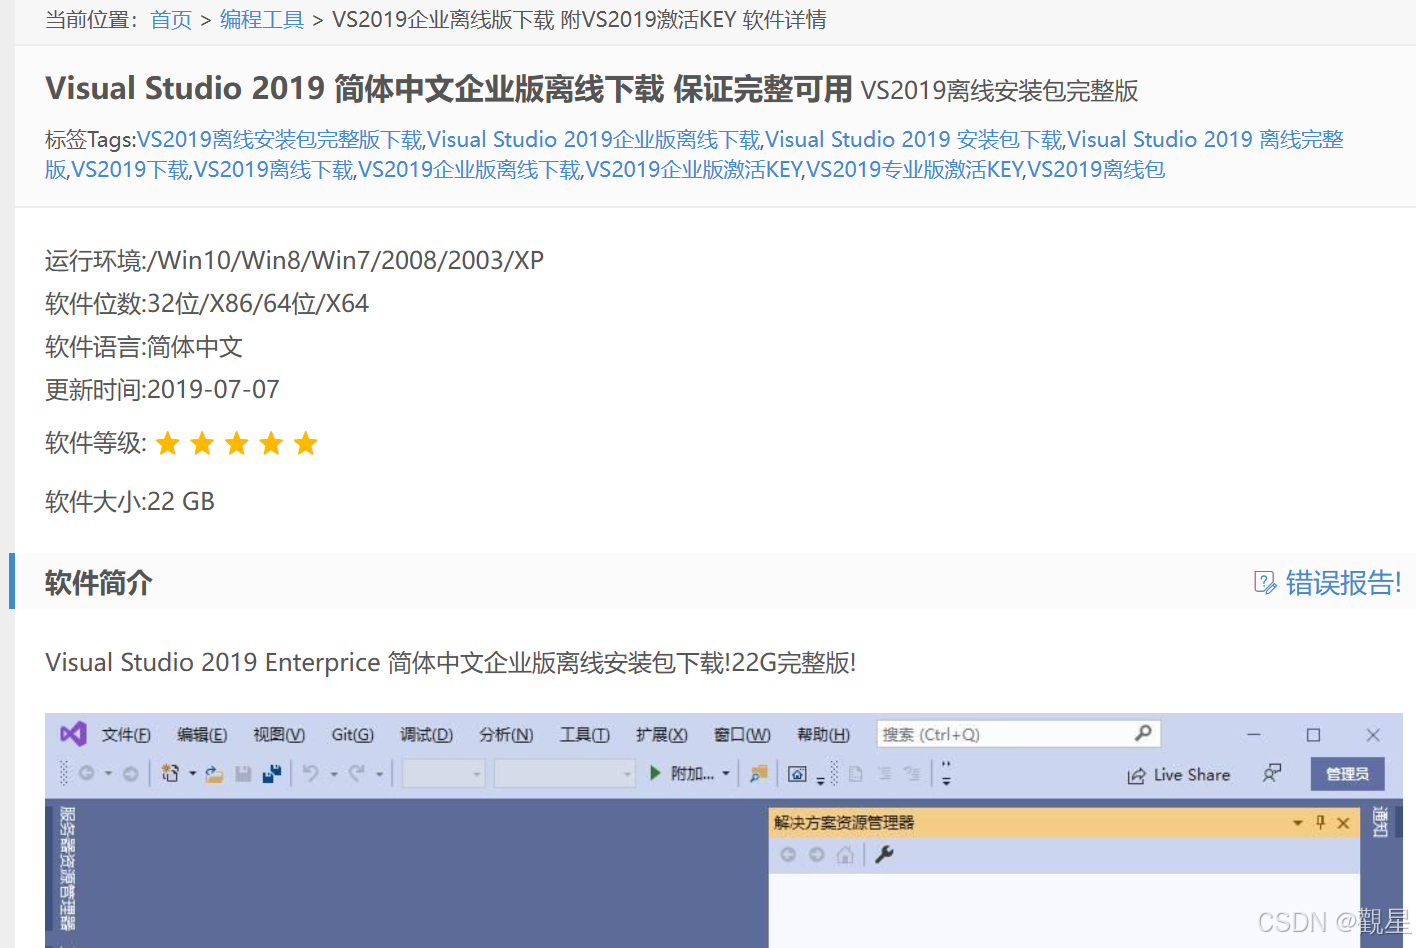Click the Solution Explorer back arrow
Viewport: 1416px width, 948px height.
point(788,854)
